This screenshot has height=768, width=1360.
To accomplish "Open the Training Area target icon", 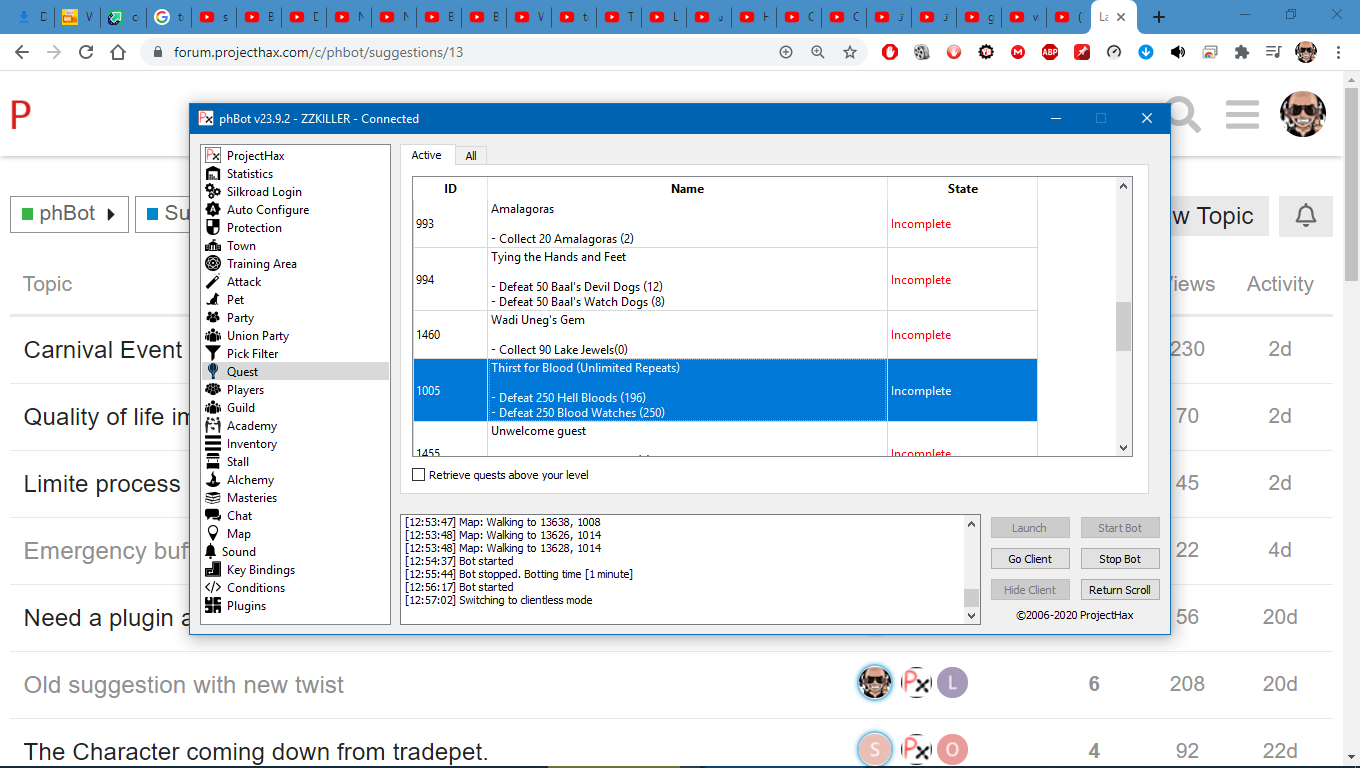I will [212, 264].
